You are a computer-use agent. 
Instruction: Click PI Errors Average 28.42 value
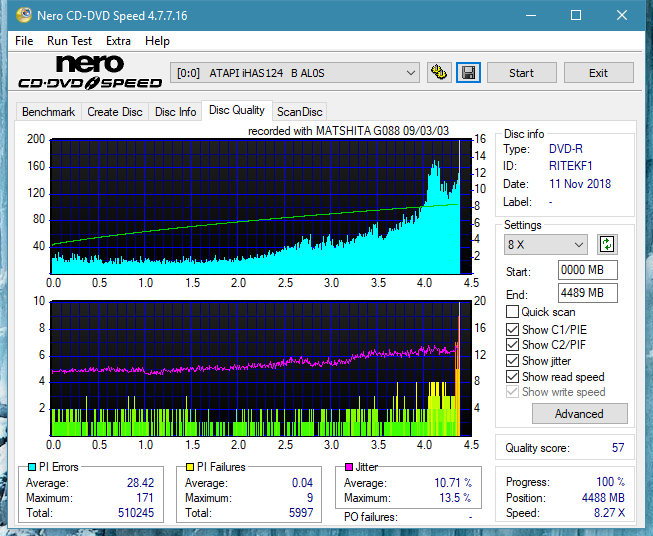pyautogui.click(x=140, y=483)
